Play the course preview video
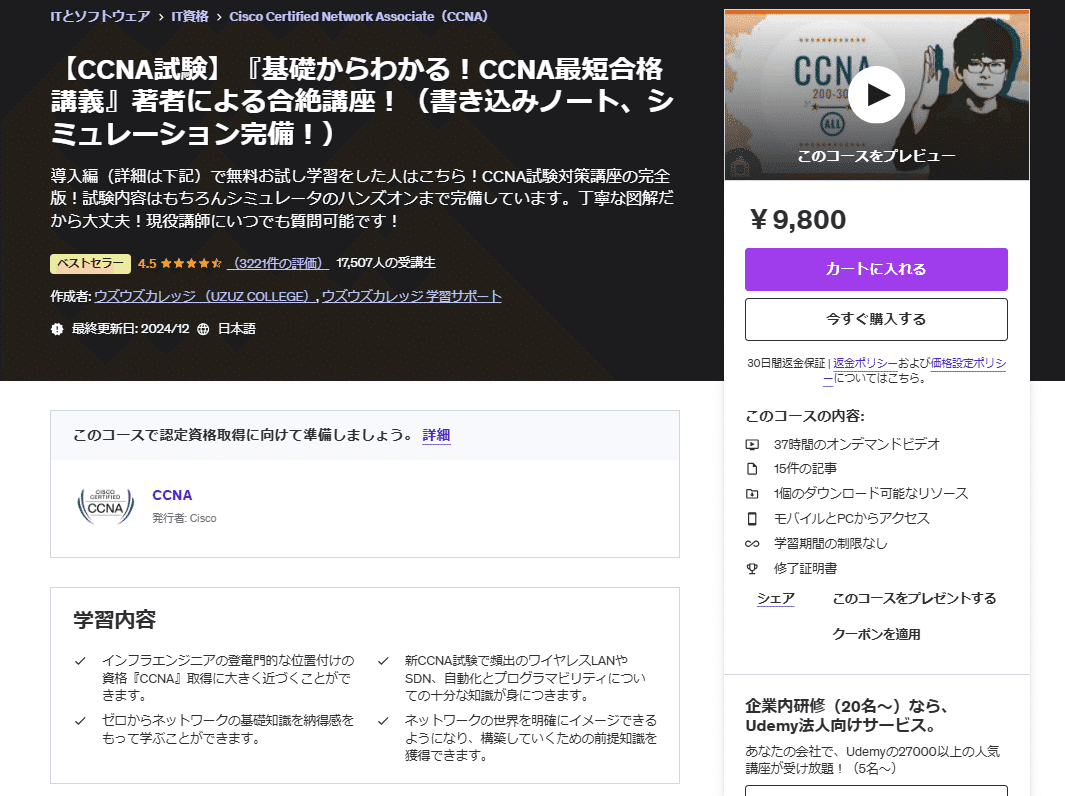 [876, 94]
